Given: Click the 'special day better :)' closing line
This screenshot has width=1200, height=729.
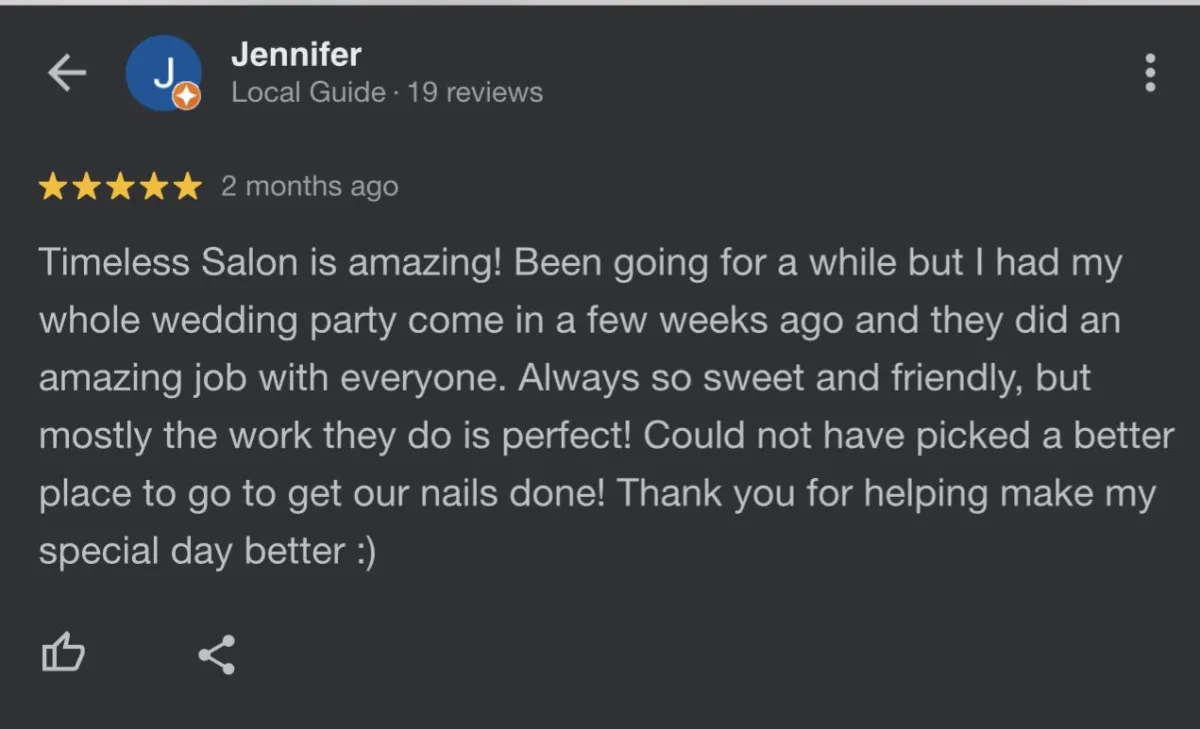Looking at the screenshot, I should tap(207, 553).
